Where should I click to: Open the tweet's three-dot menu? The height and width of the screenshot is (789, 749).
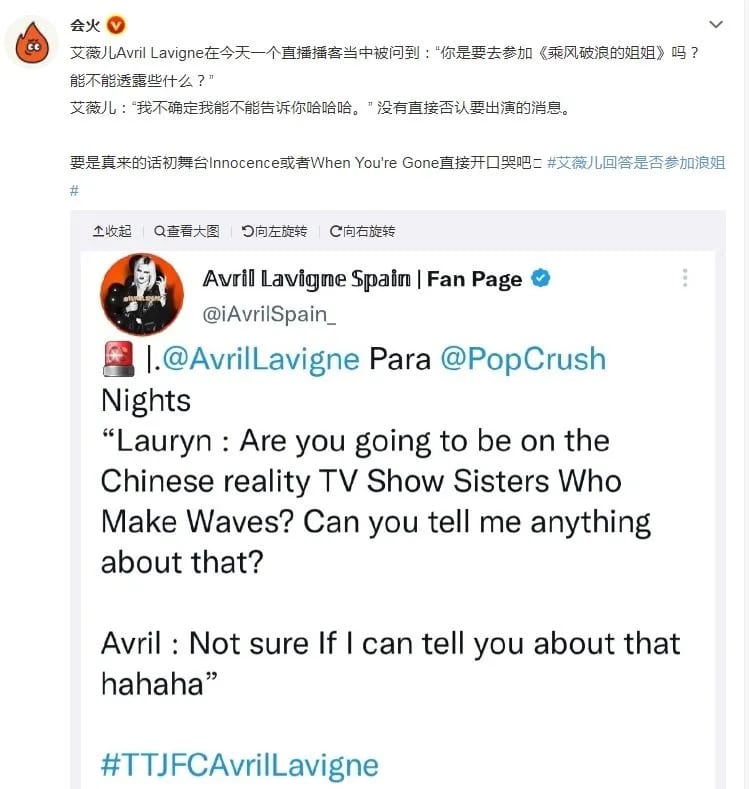[685, 278]
